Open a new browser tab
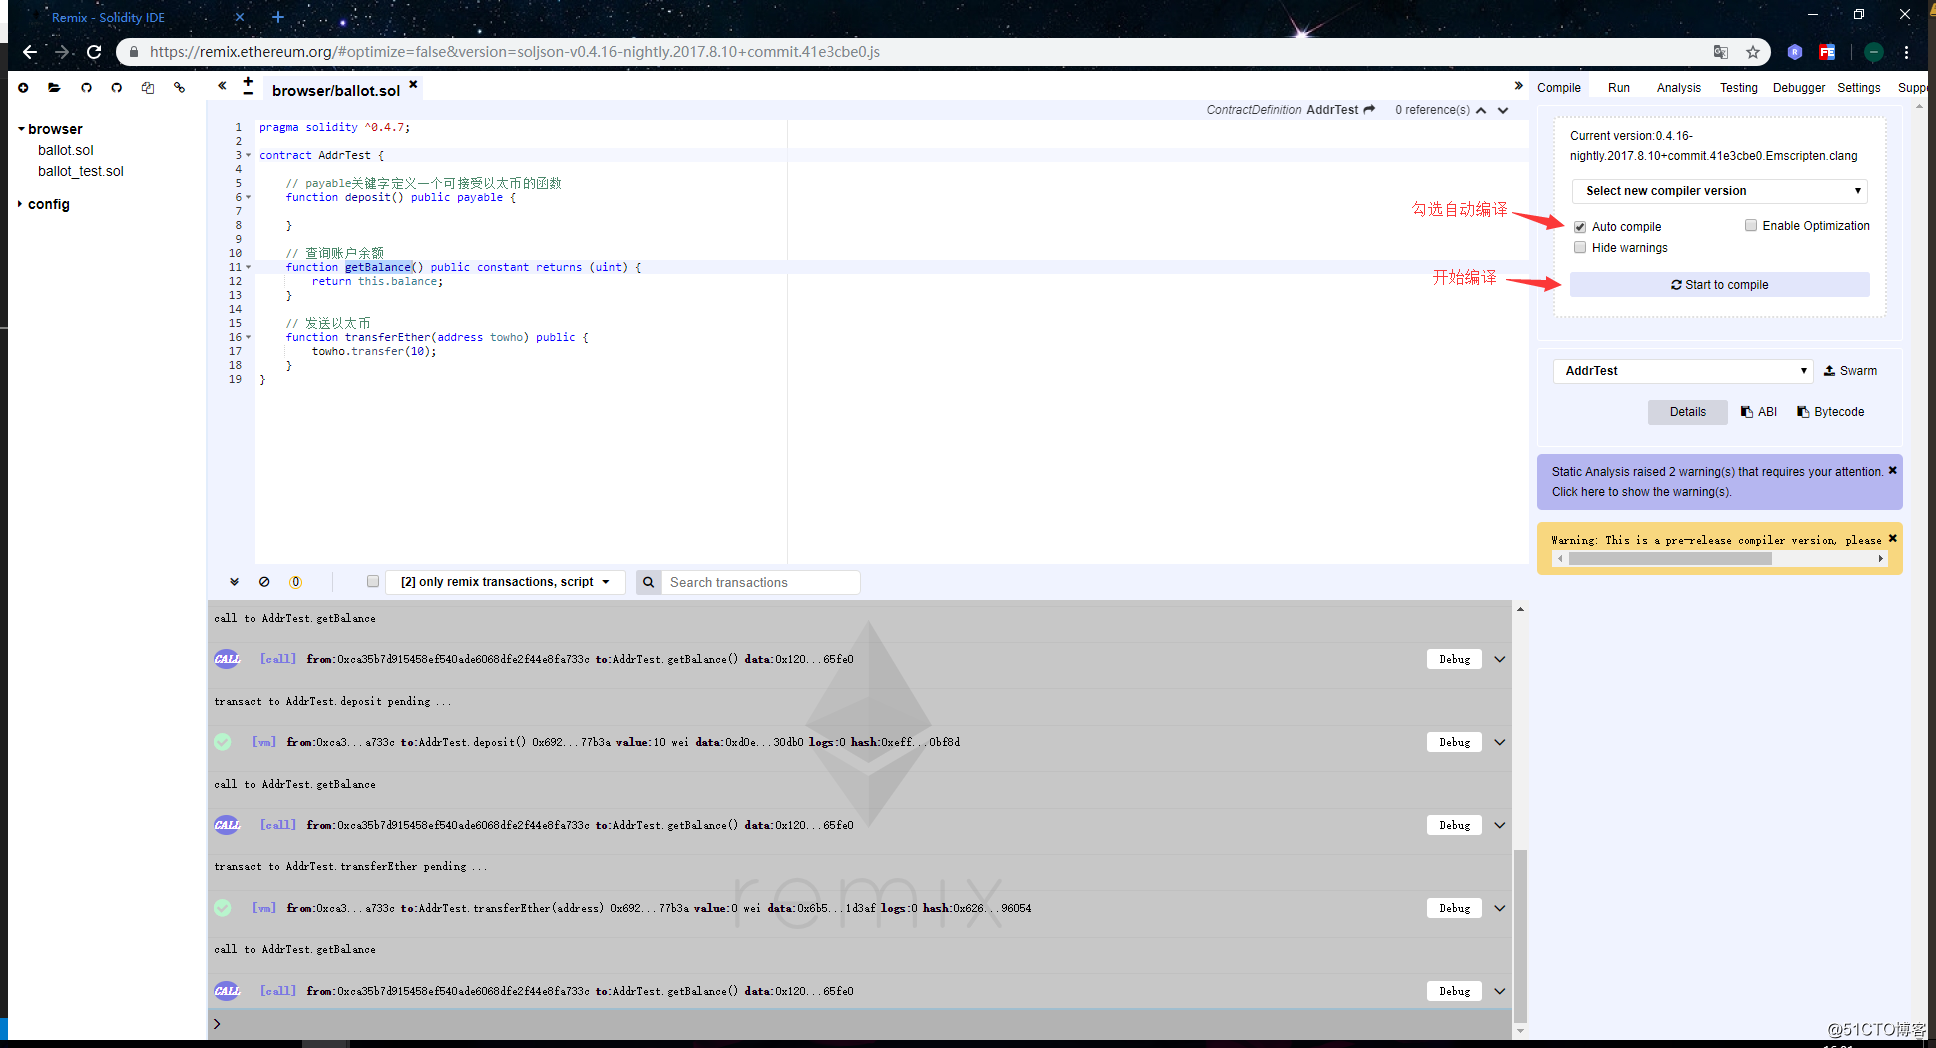The image size is (1936, 1048). coord(278,17)
